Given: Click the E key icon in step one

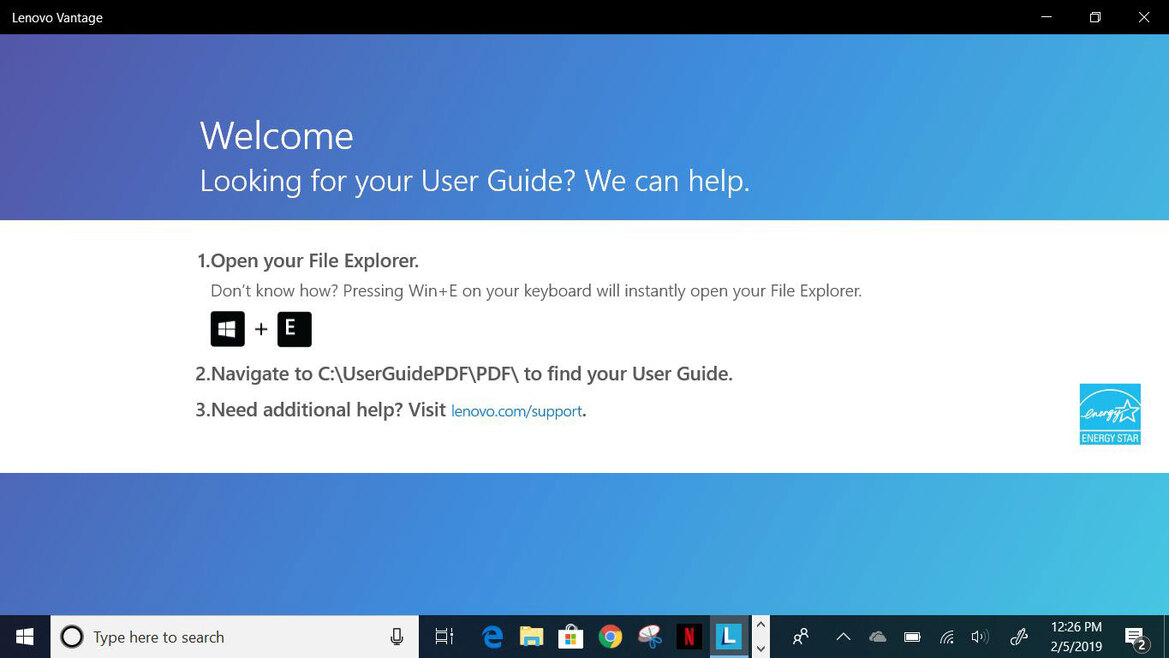Looking at the screenshot, I should [x=294, y=329].
